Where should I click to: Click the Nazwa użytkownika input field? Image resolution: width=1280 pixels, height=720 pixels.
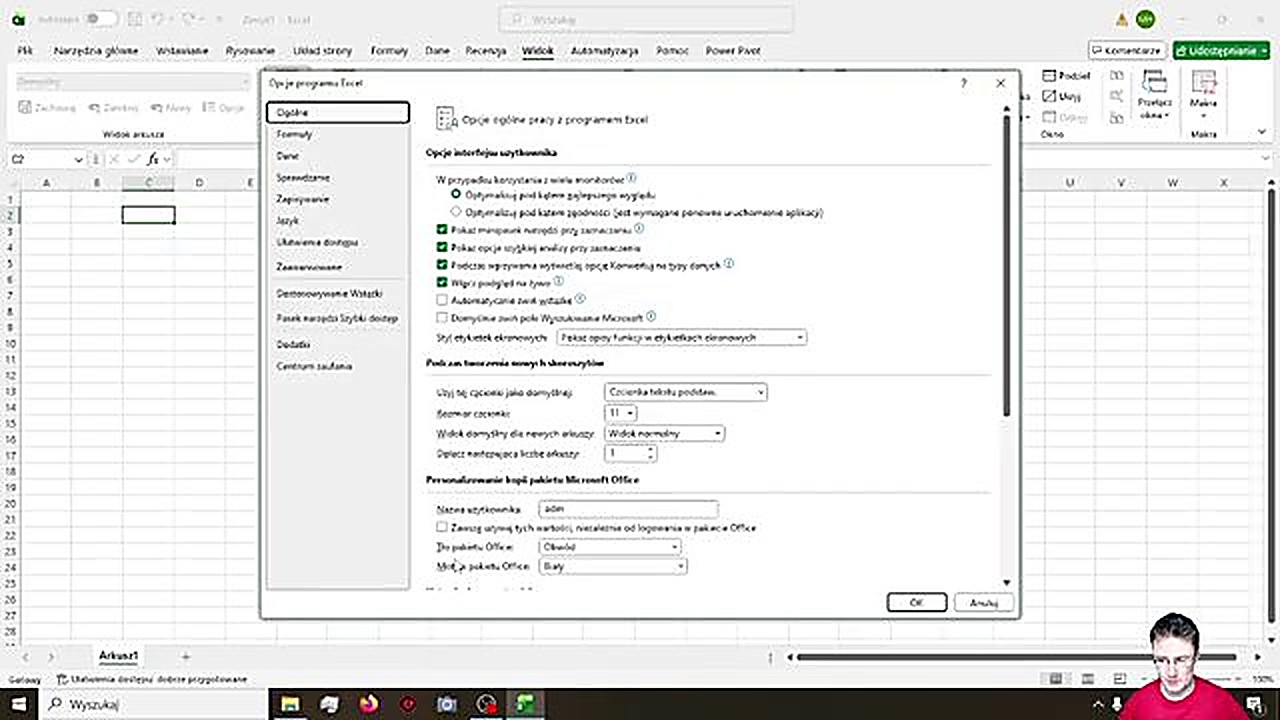tap(627, 509)
